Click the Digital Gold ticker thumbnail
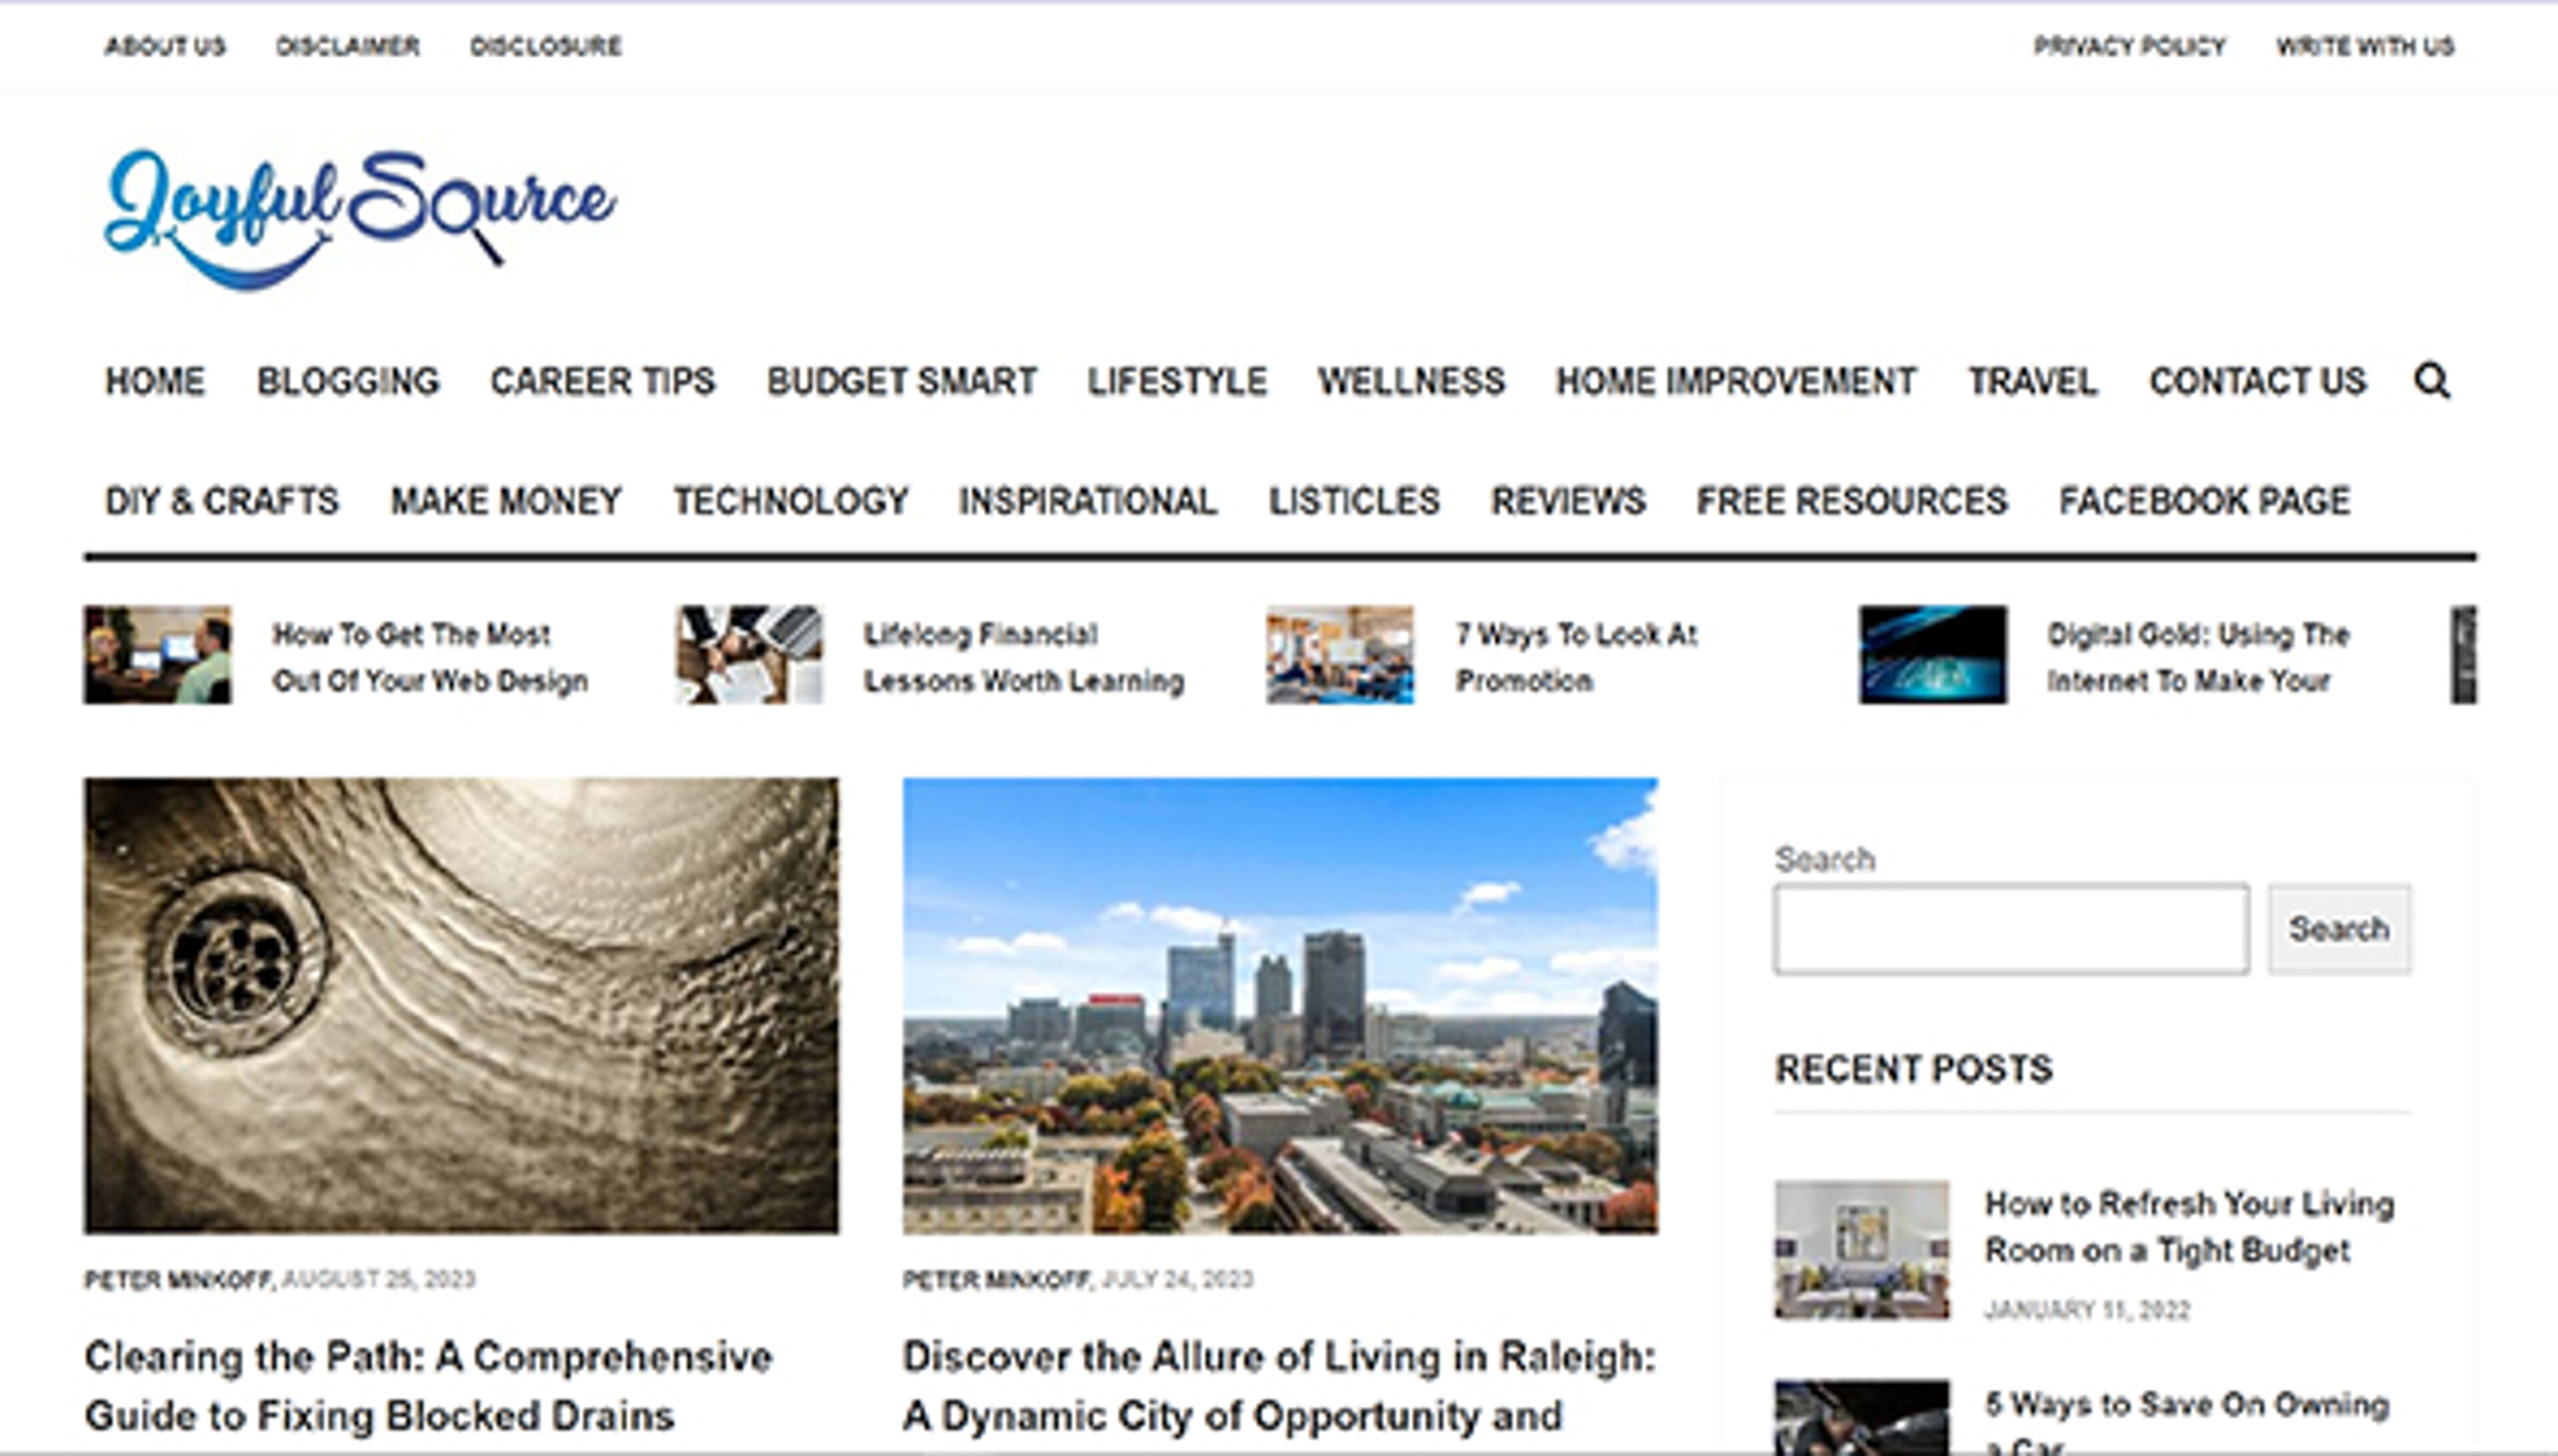 pyautogui.click(x=1932, y=655)
